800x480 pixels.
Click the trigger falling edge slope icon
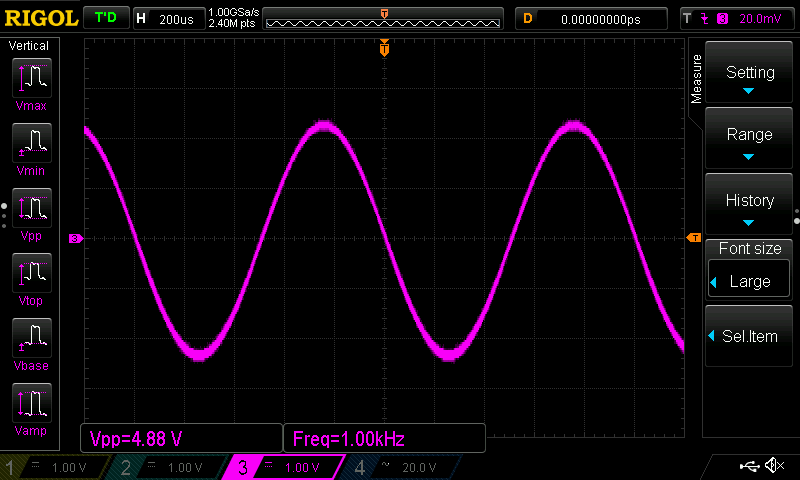(x=705, y=19)
